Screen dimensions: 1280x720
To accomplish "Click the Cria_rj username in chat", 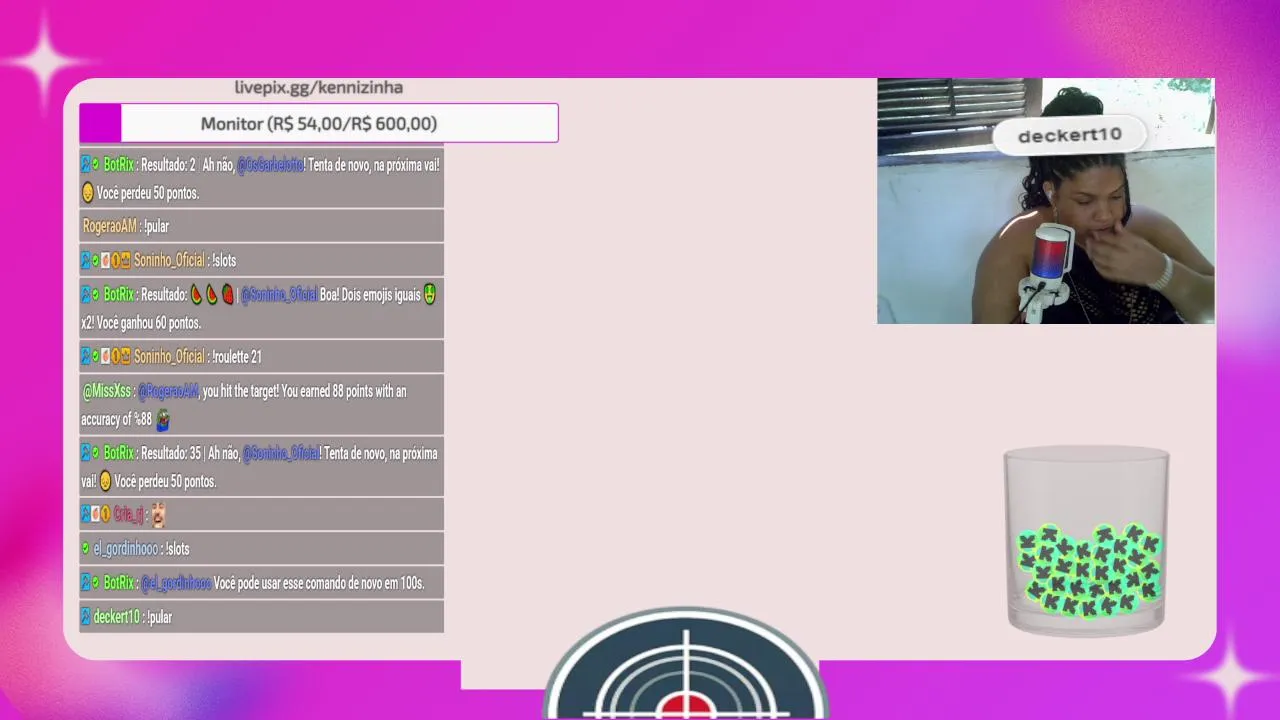I will click(x=128, y=515).
